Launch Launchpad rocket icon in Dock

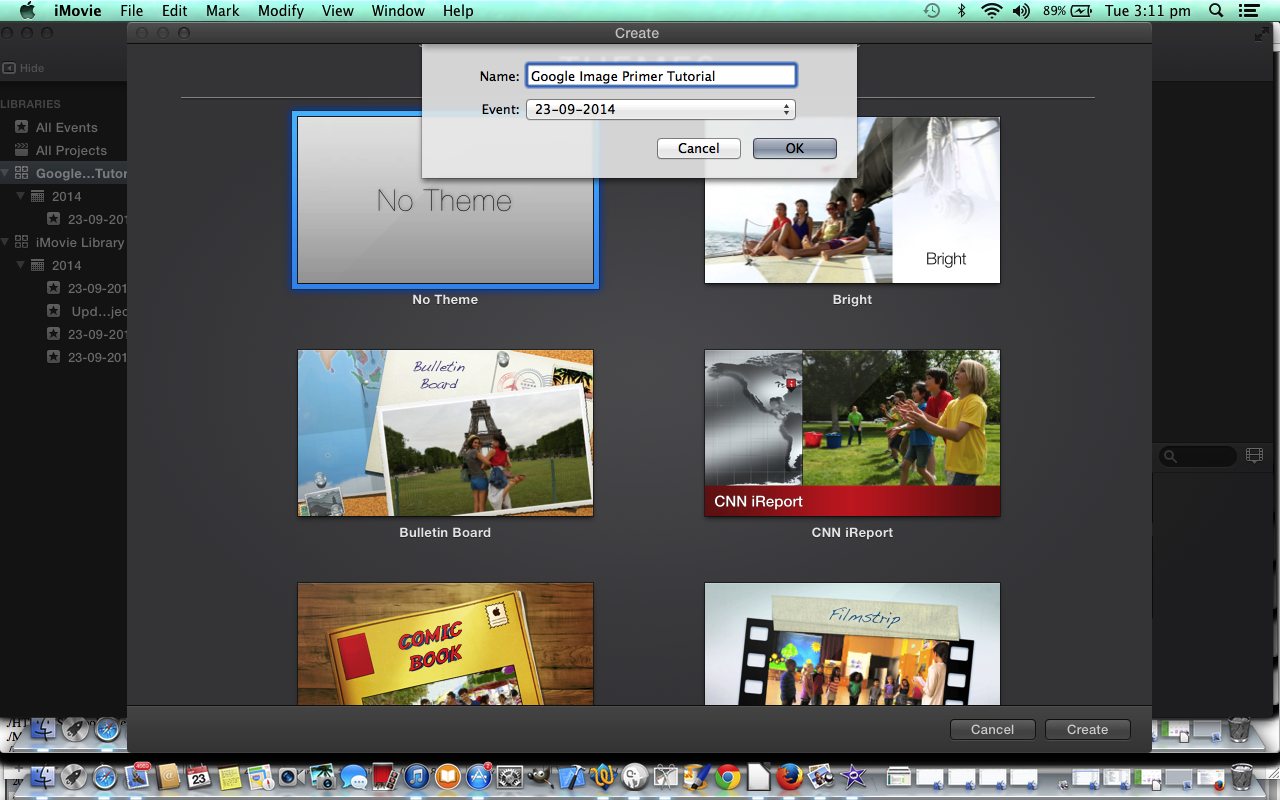tap(74, 777)
